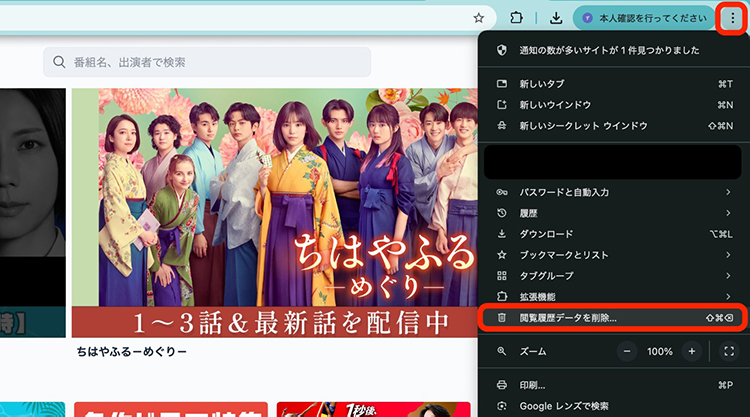Open the 通知の数が多いサイト safety notice
Screen dimensions: 750x417
(x=613, y=50)
